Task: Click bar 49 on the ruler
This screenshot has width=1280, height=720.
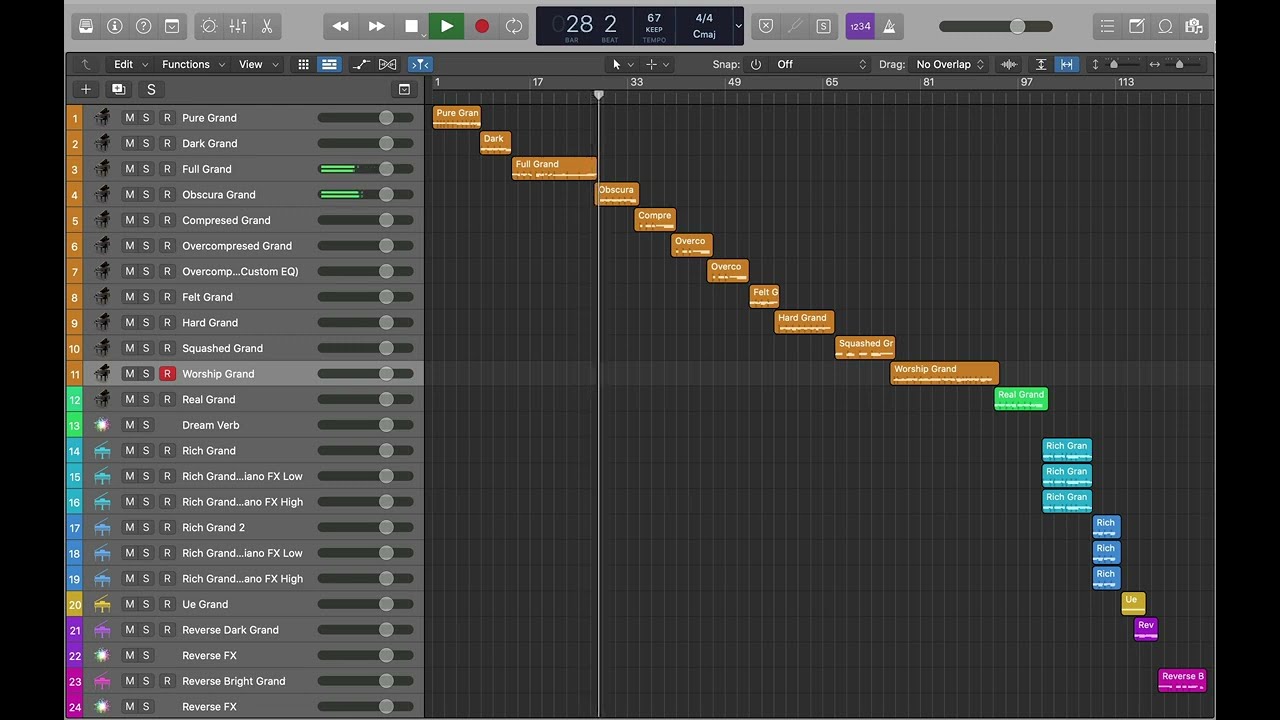Action: coord(734,82)
